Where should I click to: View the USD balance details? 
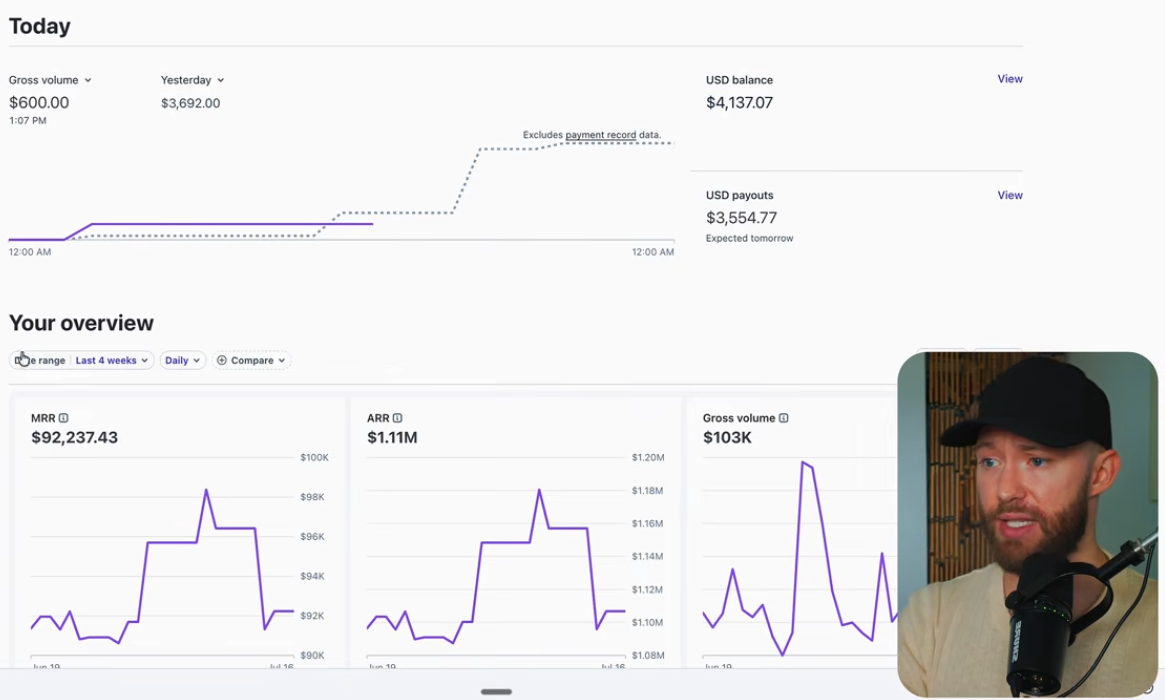[1010, 79]
